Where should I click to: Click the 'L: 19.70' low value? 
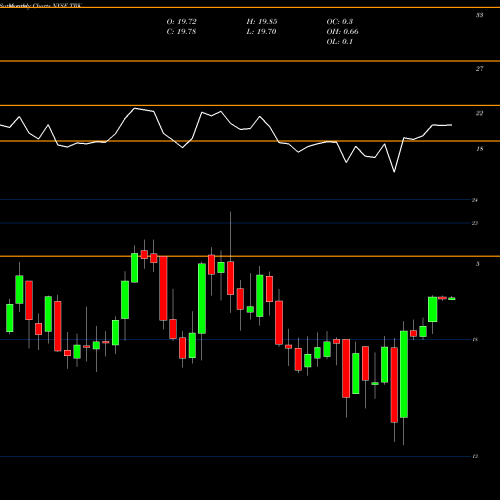[261, 32]
